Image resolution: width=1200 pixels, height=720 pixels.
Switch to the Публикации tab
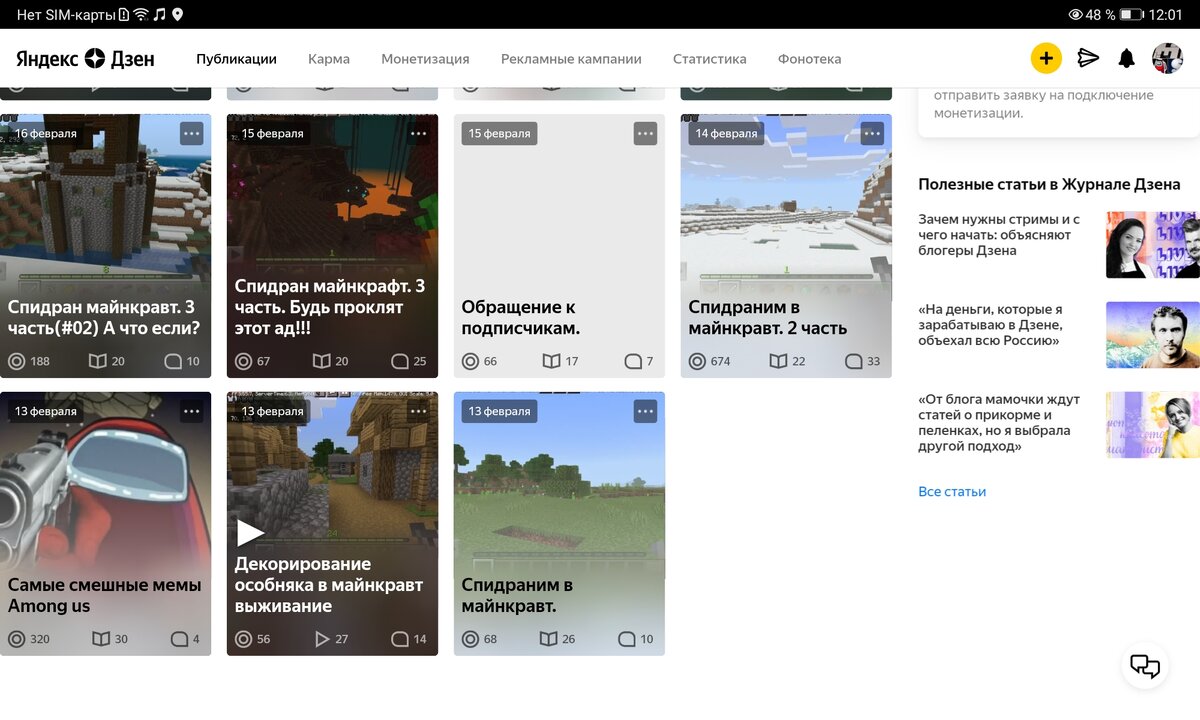236,59
